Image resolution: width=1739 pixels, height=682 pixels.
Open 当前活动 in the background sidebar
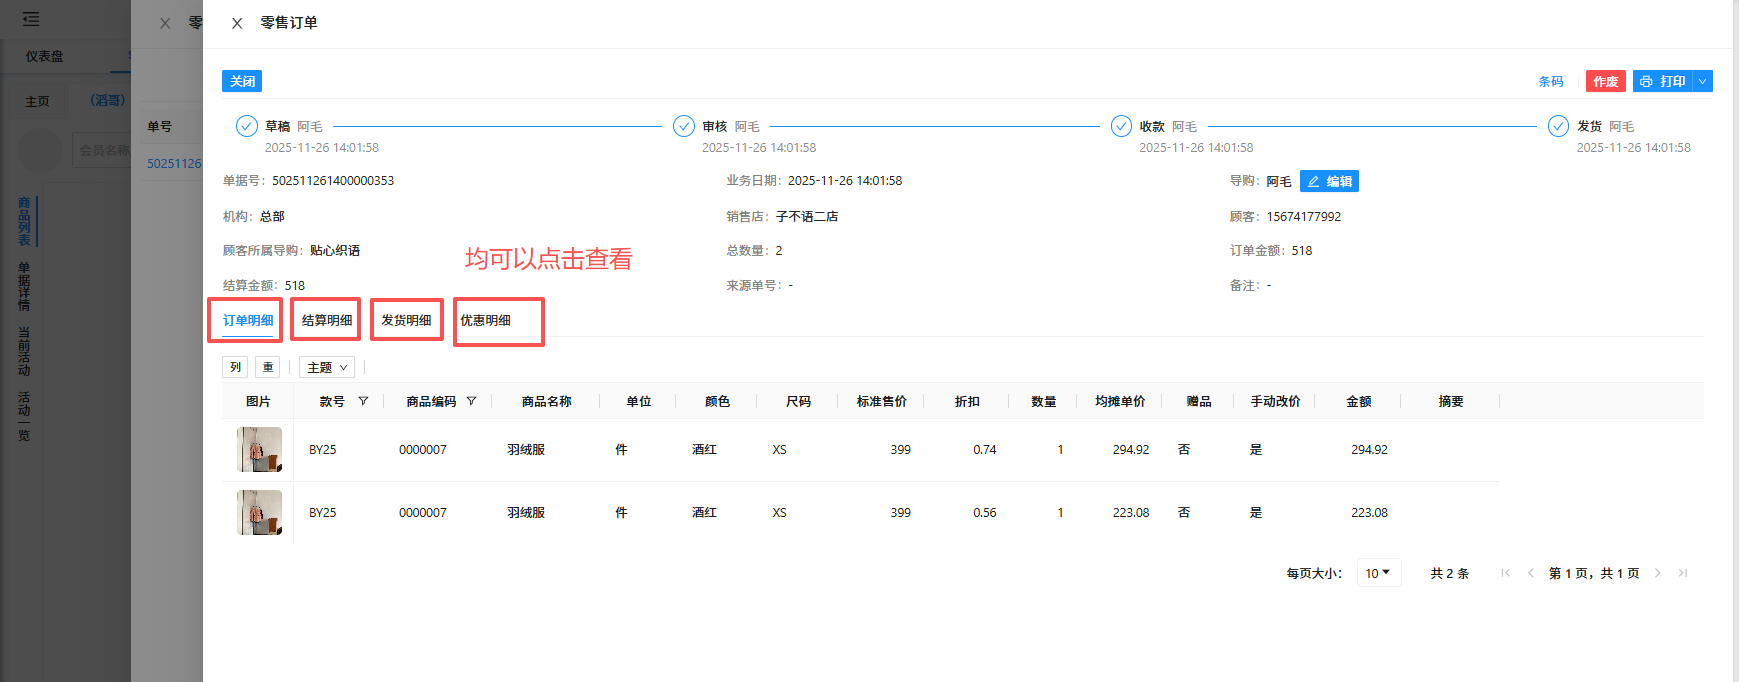24,351
